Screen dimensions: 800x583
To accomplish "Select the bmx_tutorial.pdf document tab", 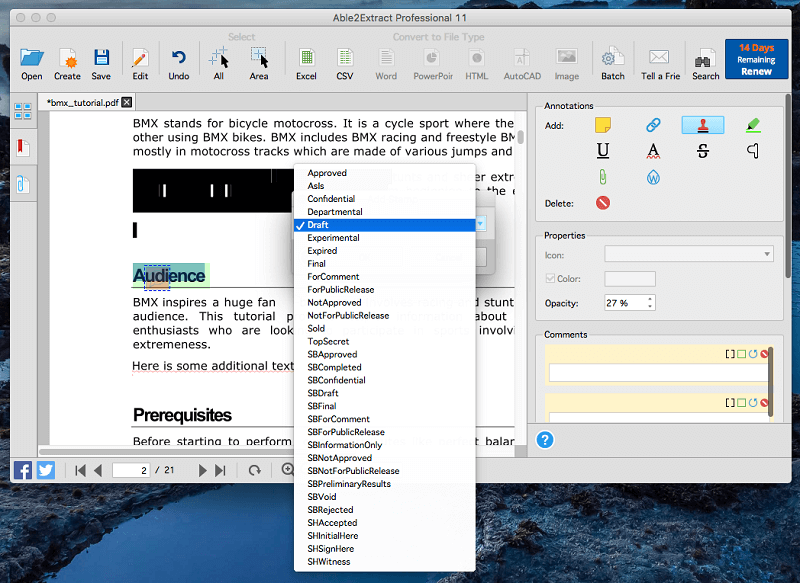I will [x=83, y=103].
